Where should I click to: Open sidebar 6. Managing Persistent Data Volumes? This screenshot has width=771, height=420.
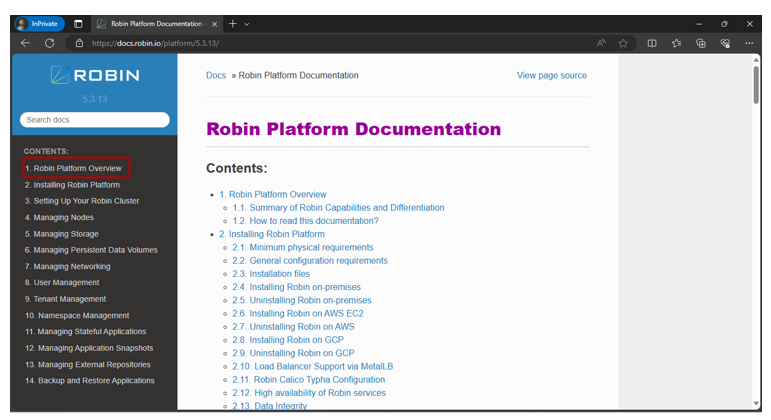[x=91, y=250]
